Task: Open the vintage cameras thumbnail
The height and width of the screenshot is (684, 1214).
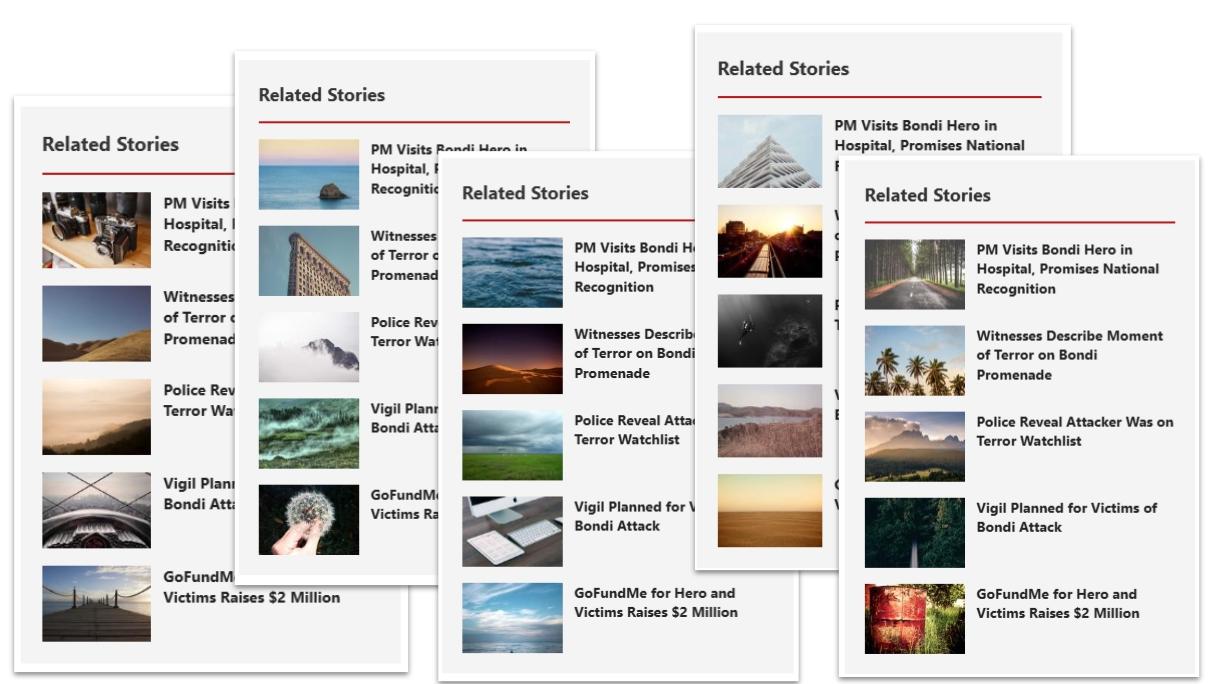Action: click(x=96, y=230)
